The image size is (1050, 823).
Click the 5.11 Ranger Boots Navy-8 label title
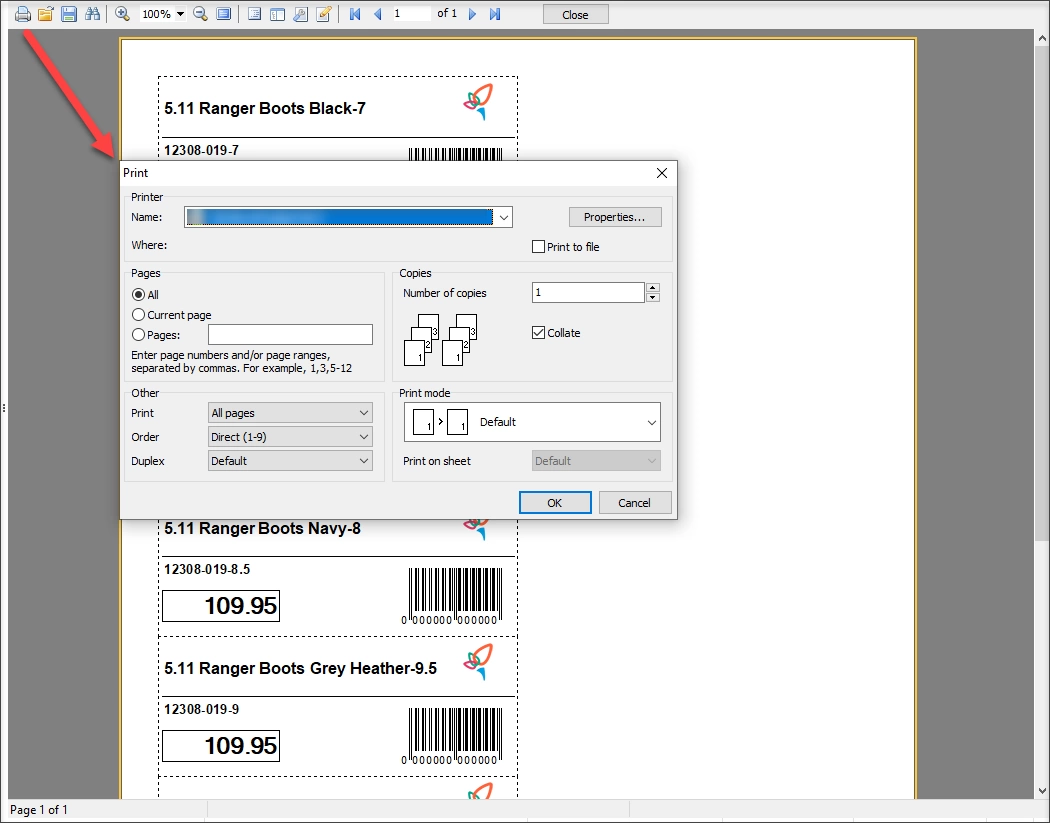click(x=262, y=528)
